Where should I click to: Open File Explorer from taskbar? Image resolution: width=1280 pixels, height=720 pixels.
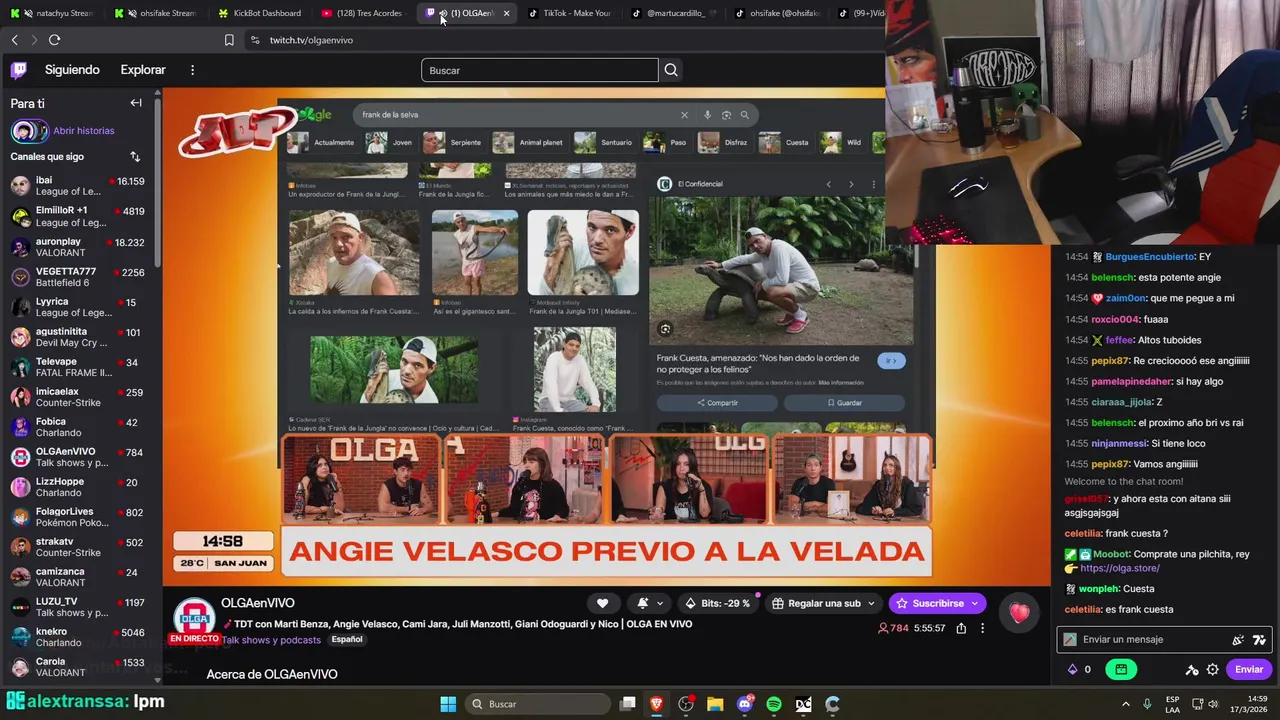[x=715, y=704]
